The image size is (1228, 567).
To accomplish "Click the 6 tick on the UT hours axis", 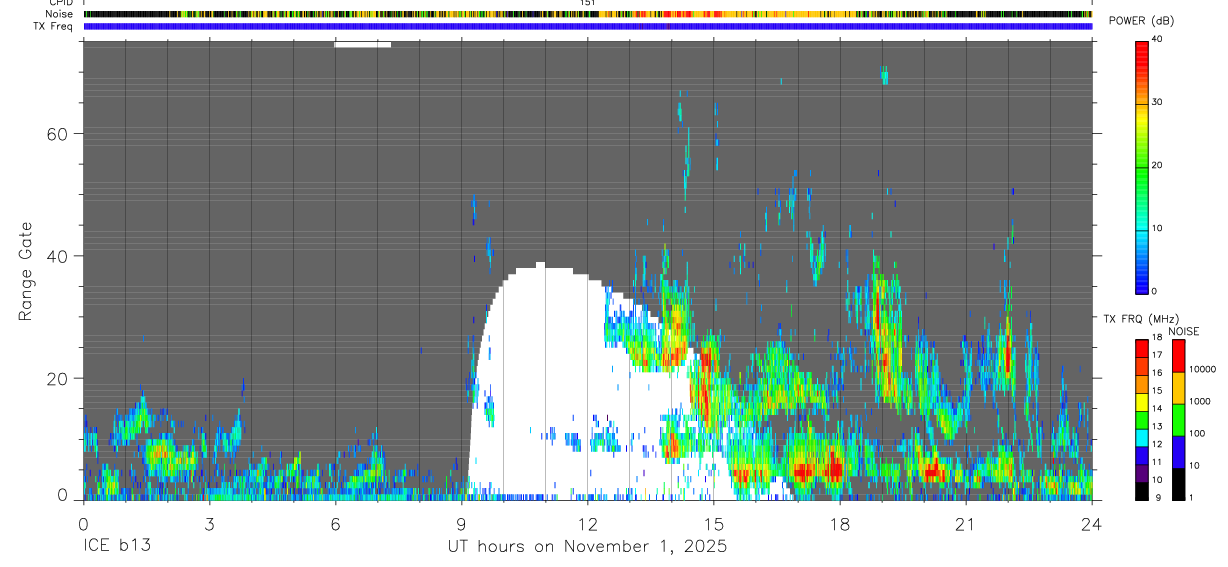I will 336,524.
